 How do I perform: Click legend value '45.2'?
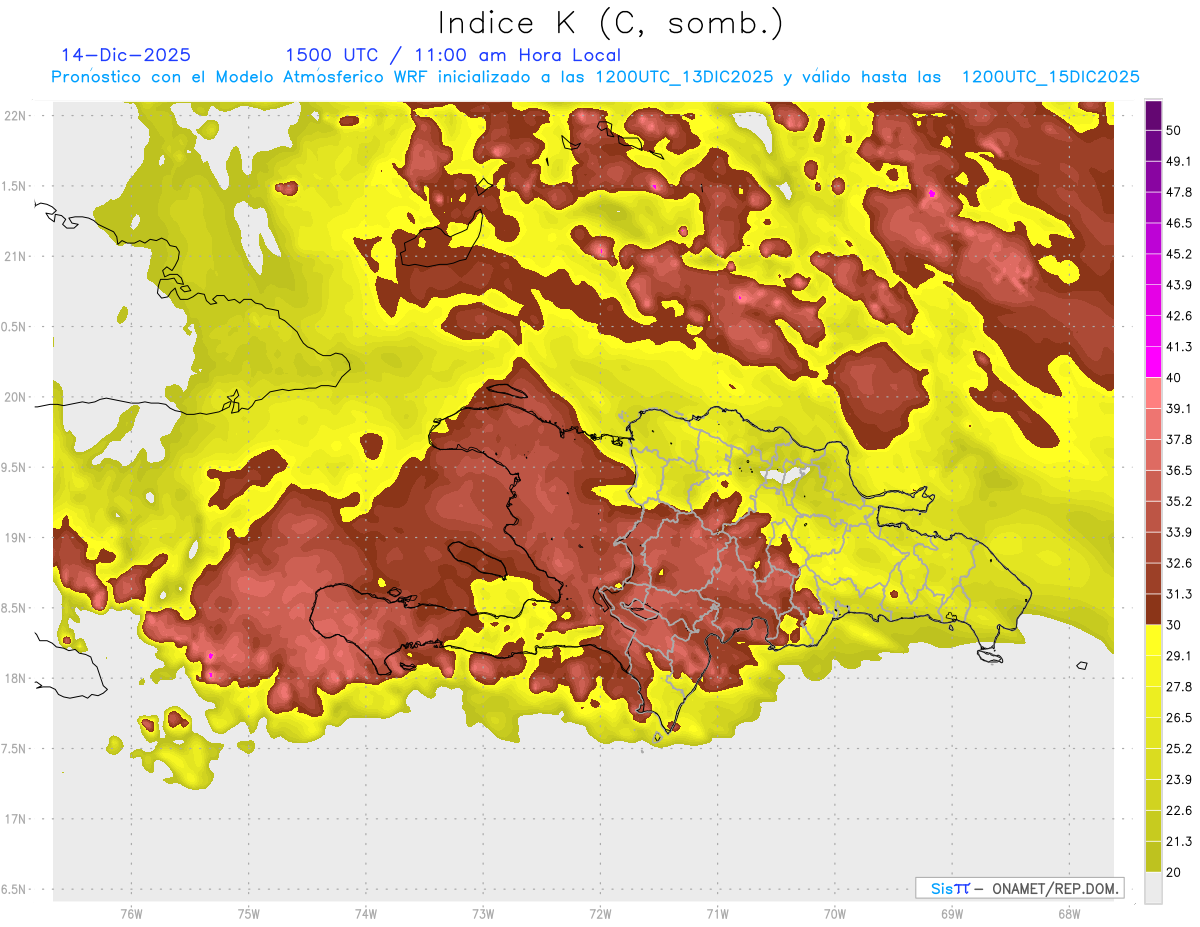[x=1178, y=254]
